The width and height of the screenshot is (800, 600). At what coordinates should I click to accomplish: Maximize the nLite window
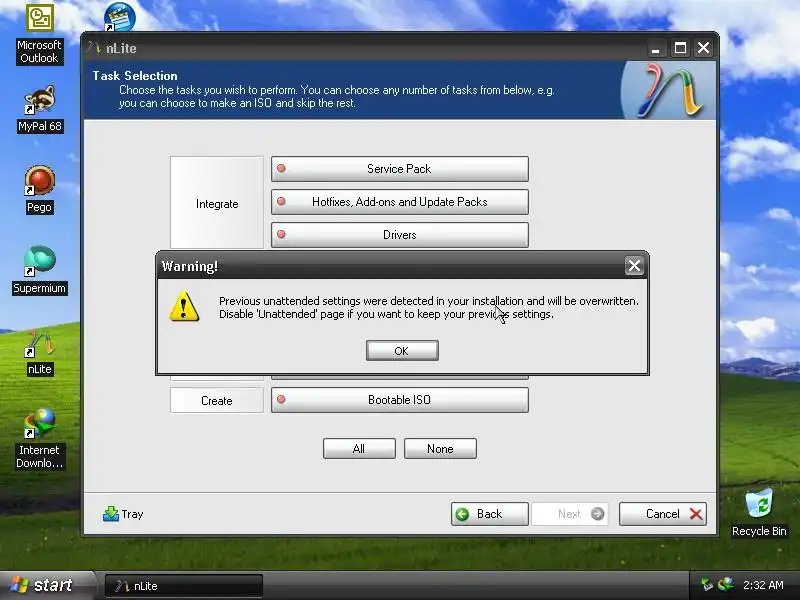pyautogui.click(x=680, y=48)
